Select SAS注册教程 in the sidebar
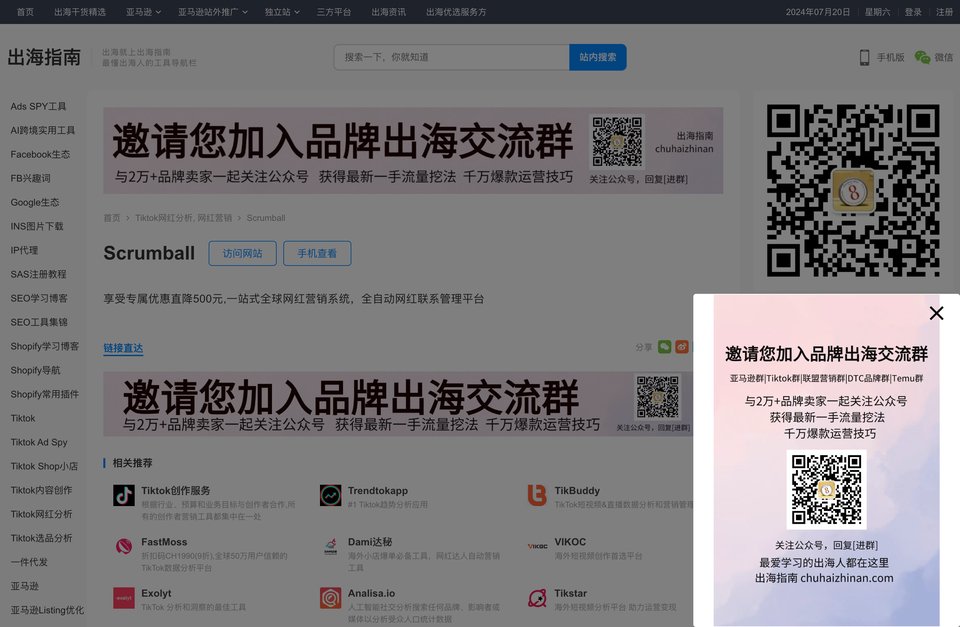The width and height of the screenshot is (960, 627). point(38,274)
